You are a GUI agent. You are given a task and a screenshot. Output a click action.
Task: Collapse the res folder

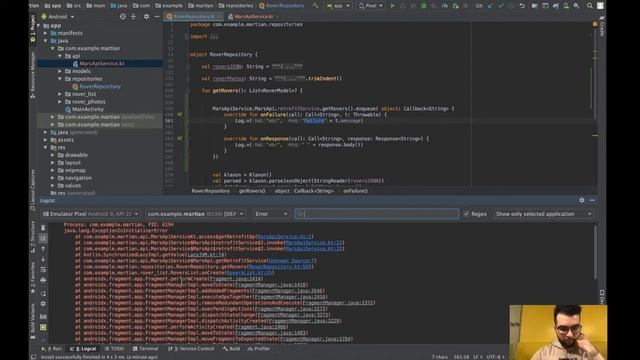(46, 147)
